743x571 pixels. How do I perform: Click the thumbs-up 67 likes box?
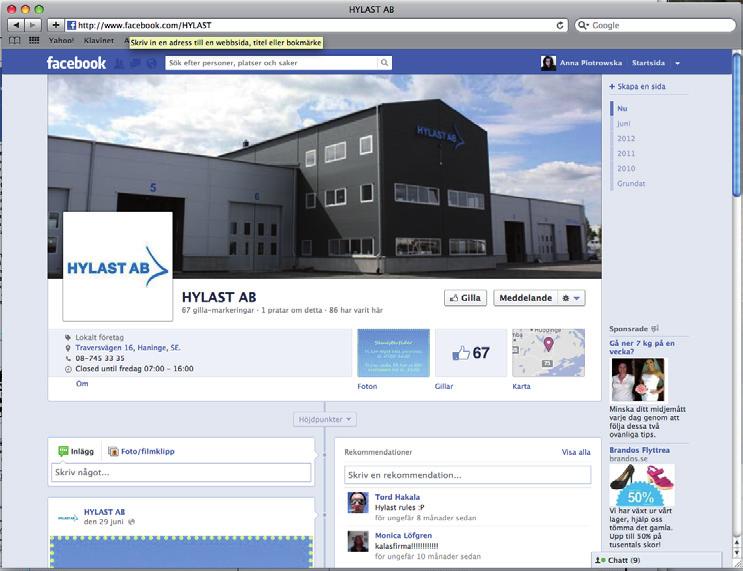pos(471,353)
